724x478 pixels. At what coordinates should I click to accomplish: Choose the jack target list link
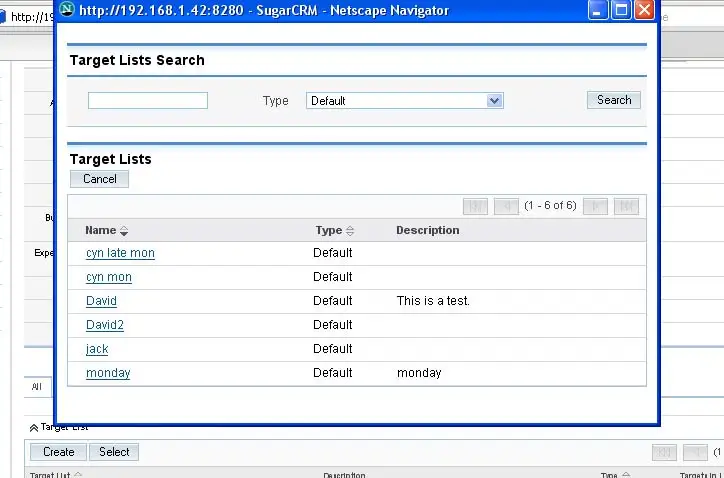click(x=97, y=349)
